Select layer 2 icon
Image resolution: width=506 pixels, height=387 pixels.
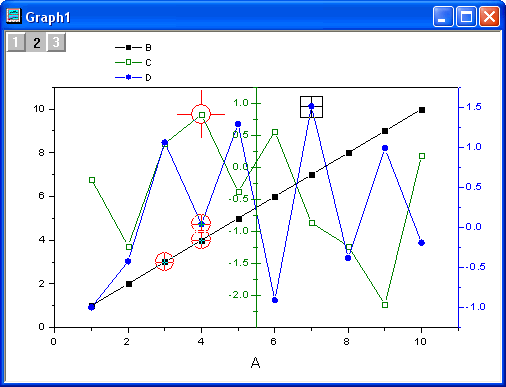(36, 42)
